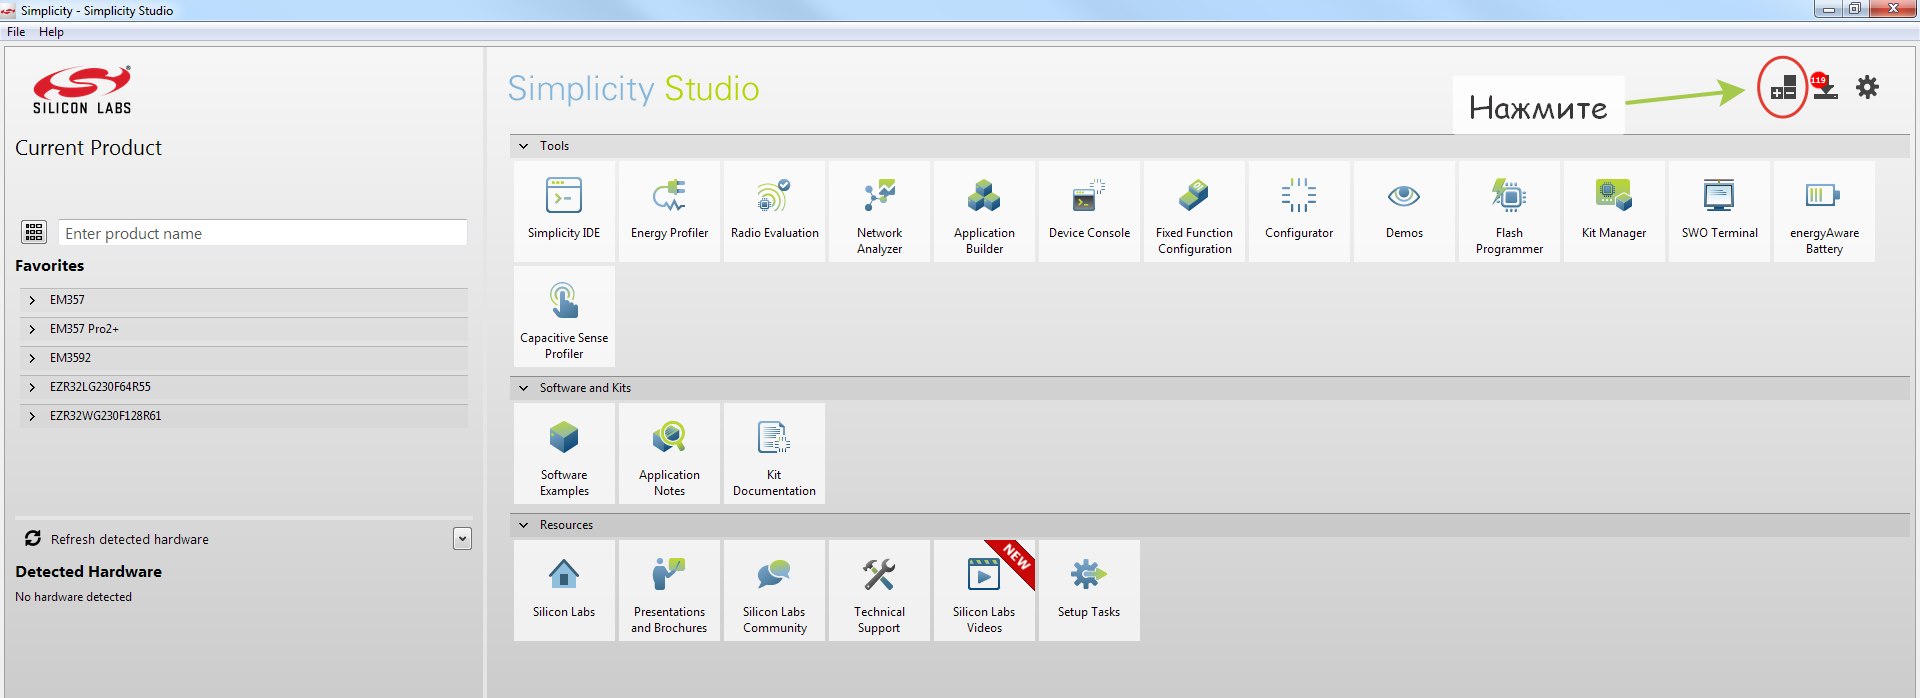Open Technical Support
The height and width of the screenshot is (698, 1920).
(x=879, y=590)
